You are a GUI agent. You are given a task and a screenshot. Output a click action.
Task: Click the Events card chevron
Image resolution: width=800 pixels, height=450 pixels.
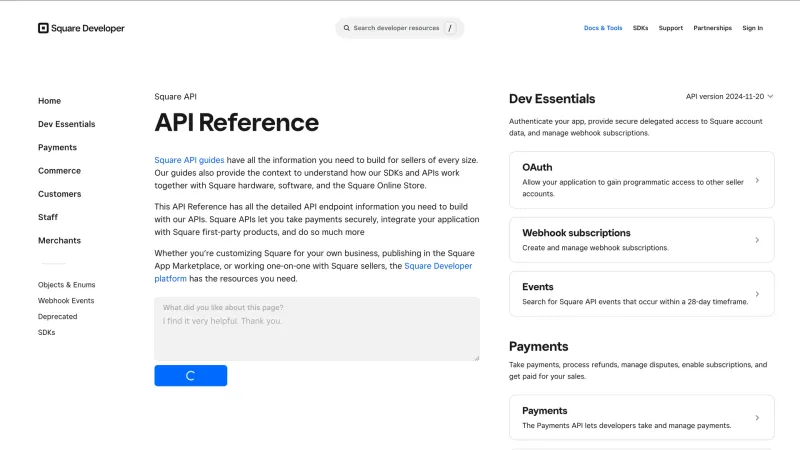coord(757,294)
